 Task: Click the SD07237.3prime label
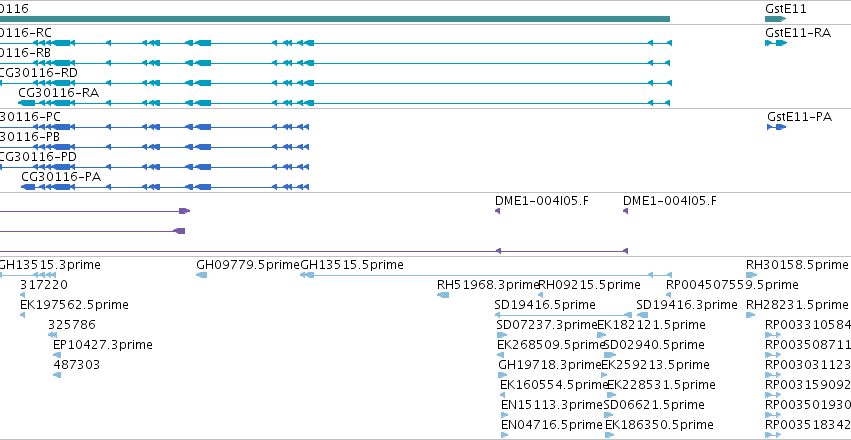click(547, 325)
